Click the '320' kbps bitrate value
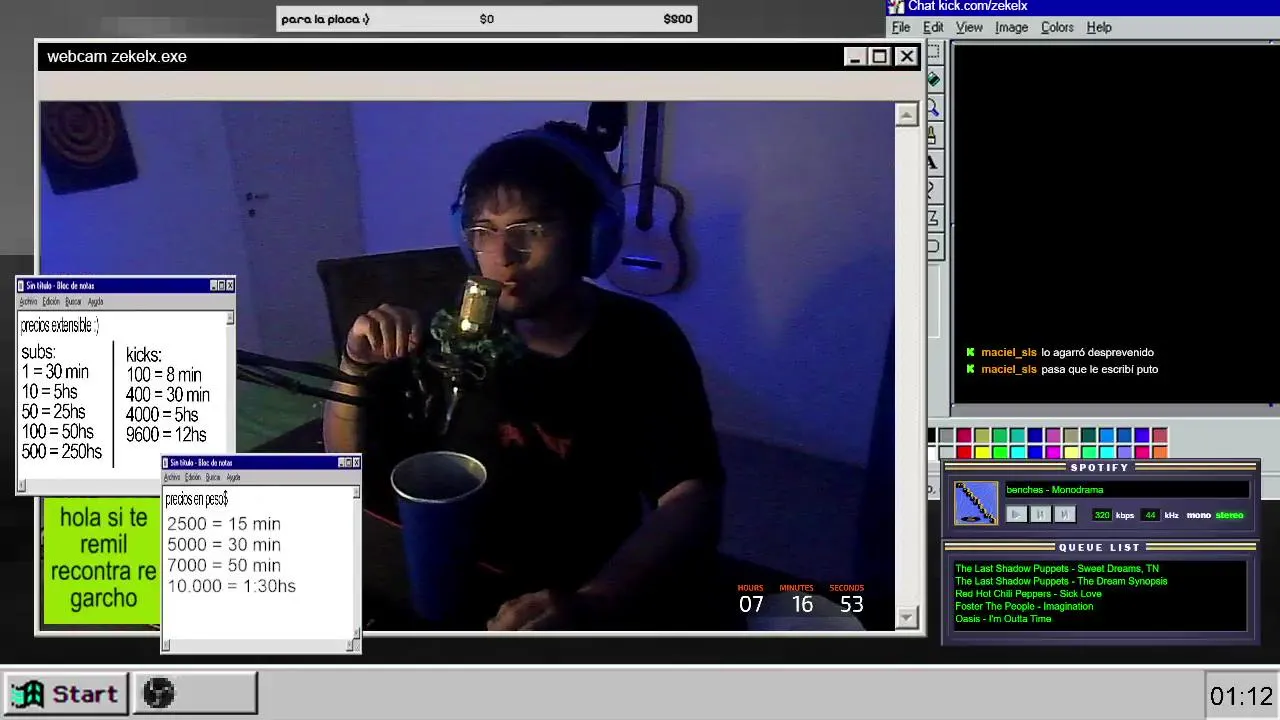The image size is (1280, 720). 1102,515
